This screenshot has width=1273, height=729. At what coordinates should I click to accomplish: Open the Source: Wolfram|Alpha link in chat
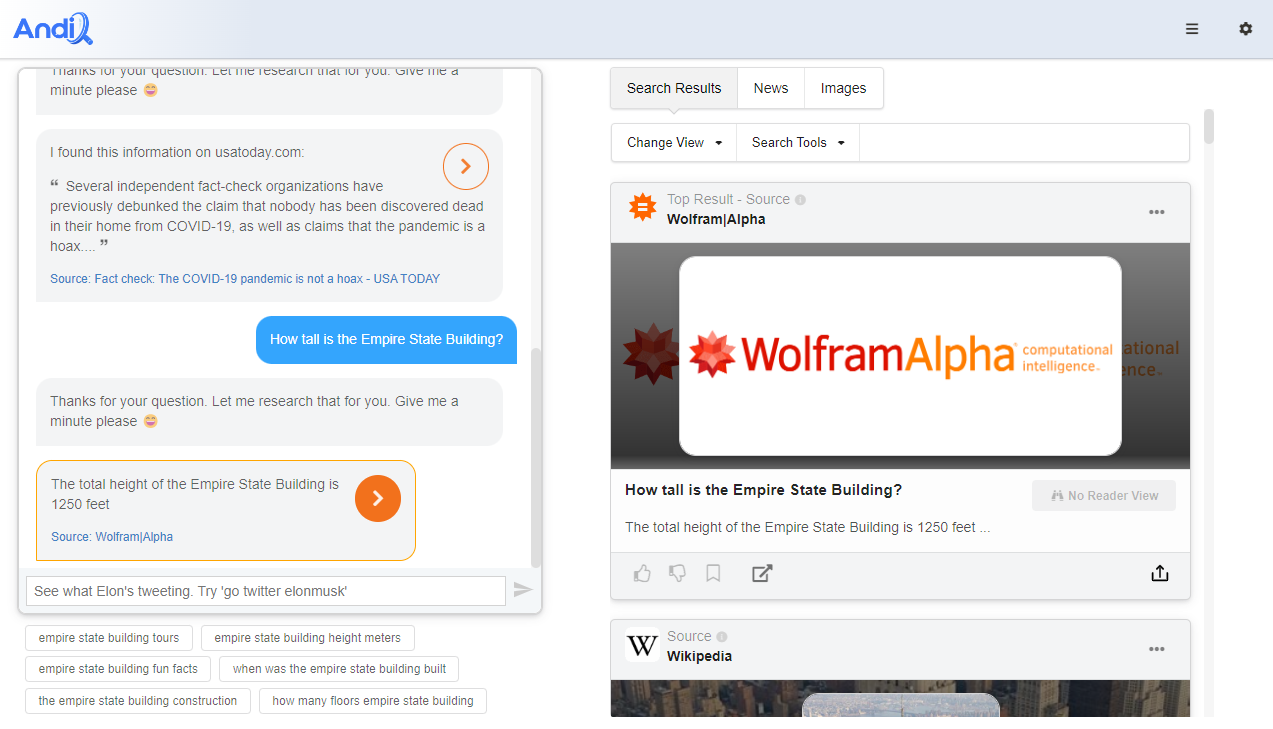click(112, 537)
